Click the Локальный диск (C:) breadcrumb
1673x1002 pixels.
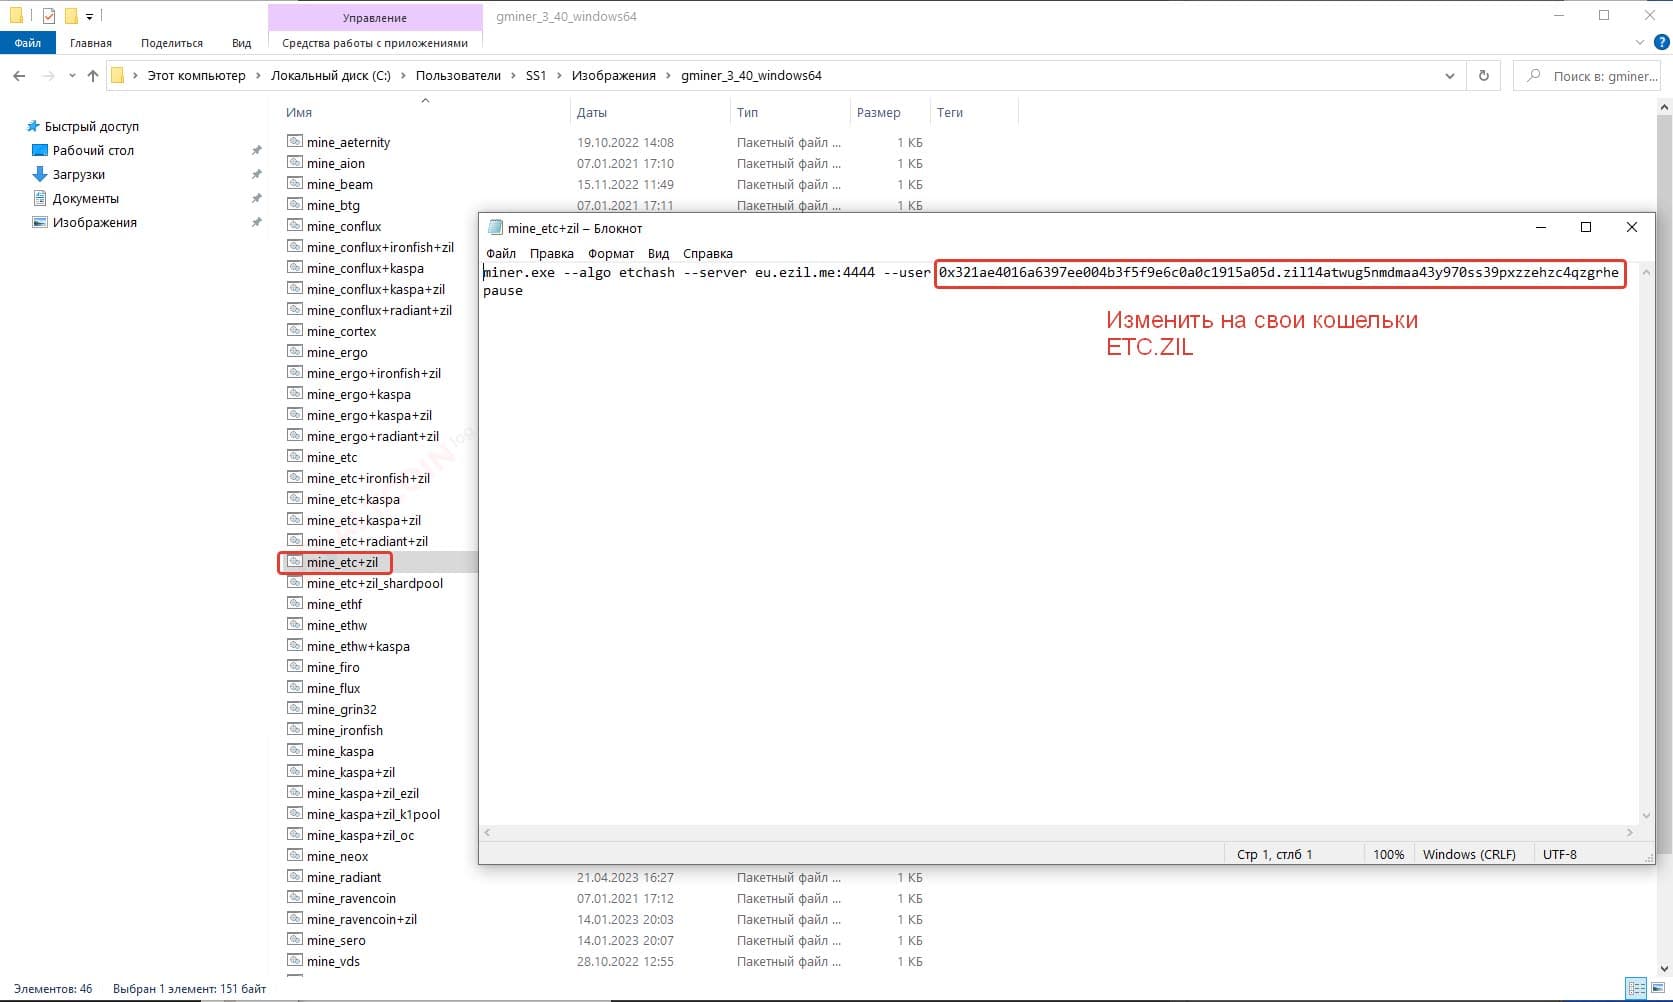pos(331,76)
